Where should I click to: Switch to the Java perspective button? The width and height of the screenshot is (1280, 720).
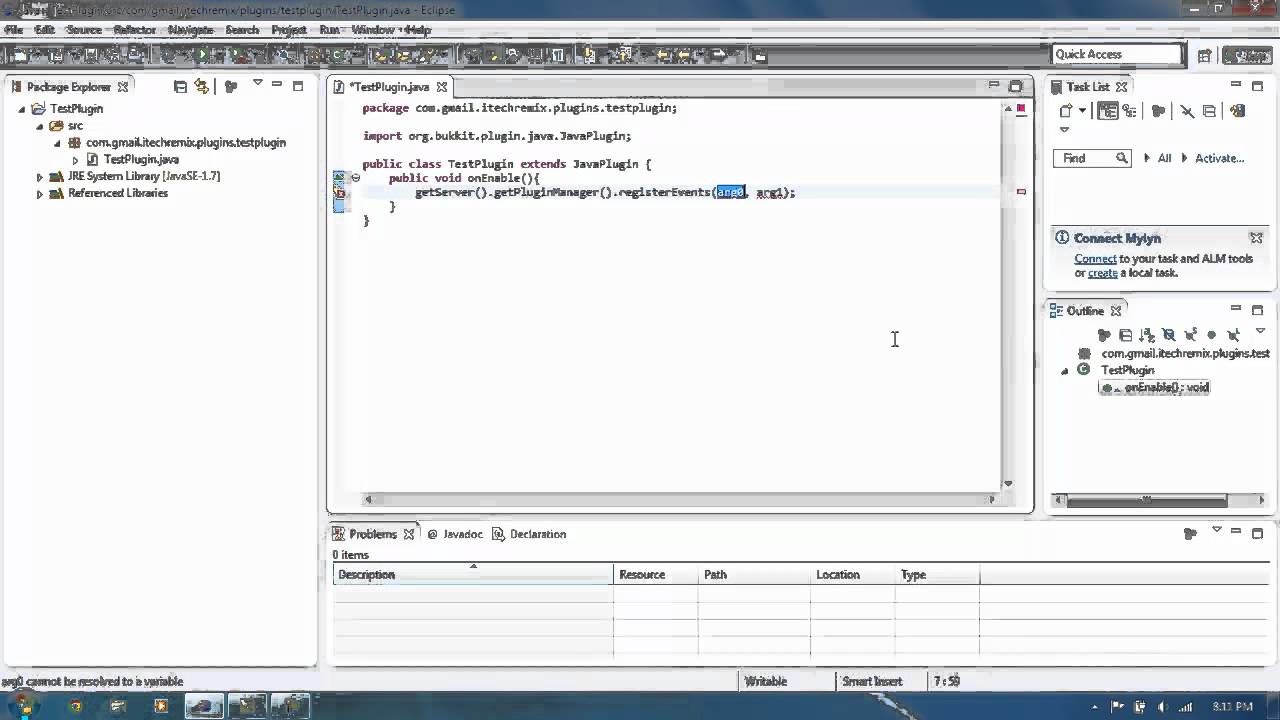pos(1247,55)
